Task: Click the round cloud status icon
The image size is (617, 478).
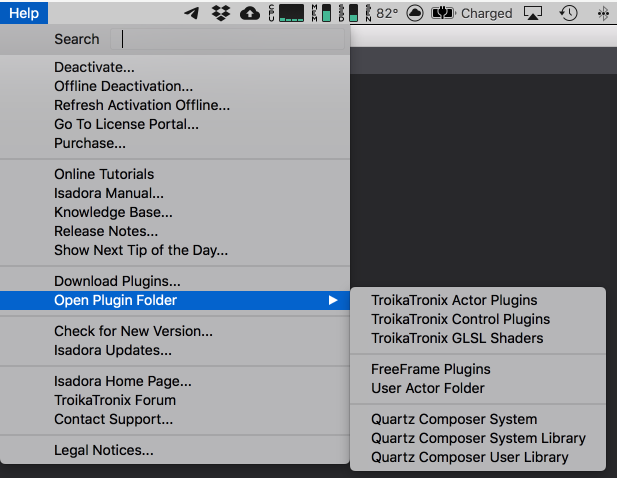Action: coord(415,13)
